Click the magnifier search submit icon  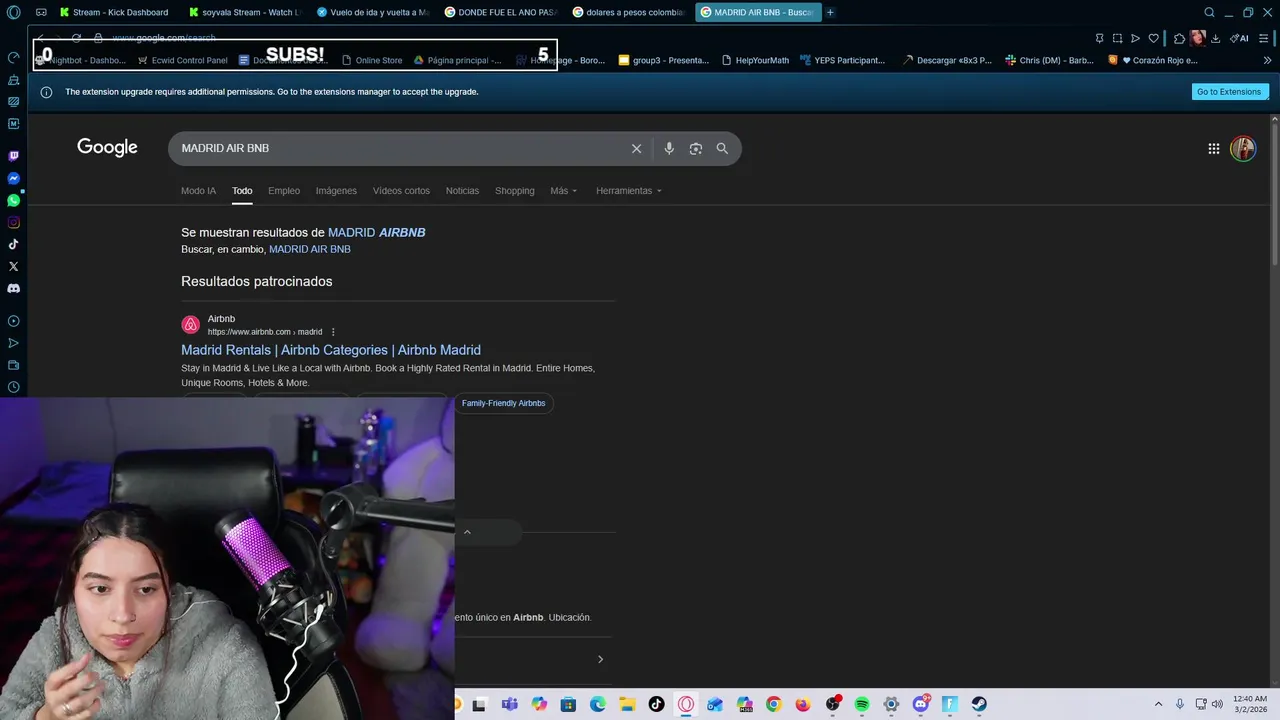click(722, 148)
